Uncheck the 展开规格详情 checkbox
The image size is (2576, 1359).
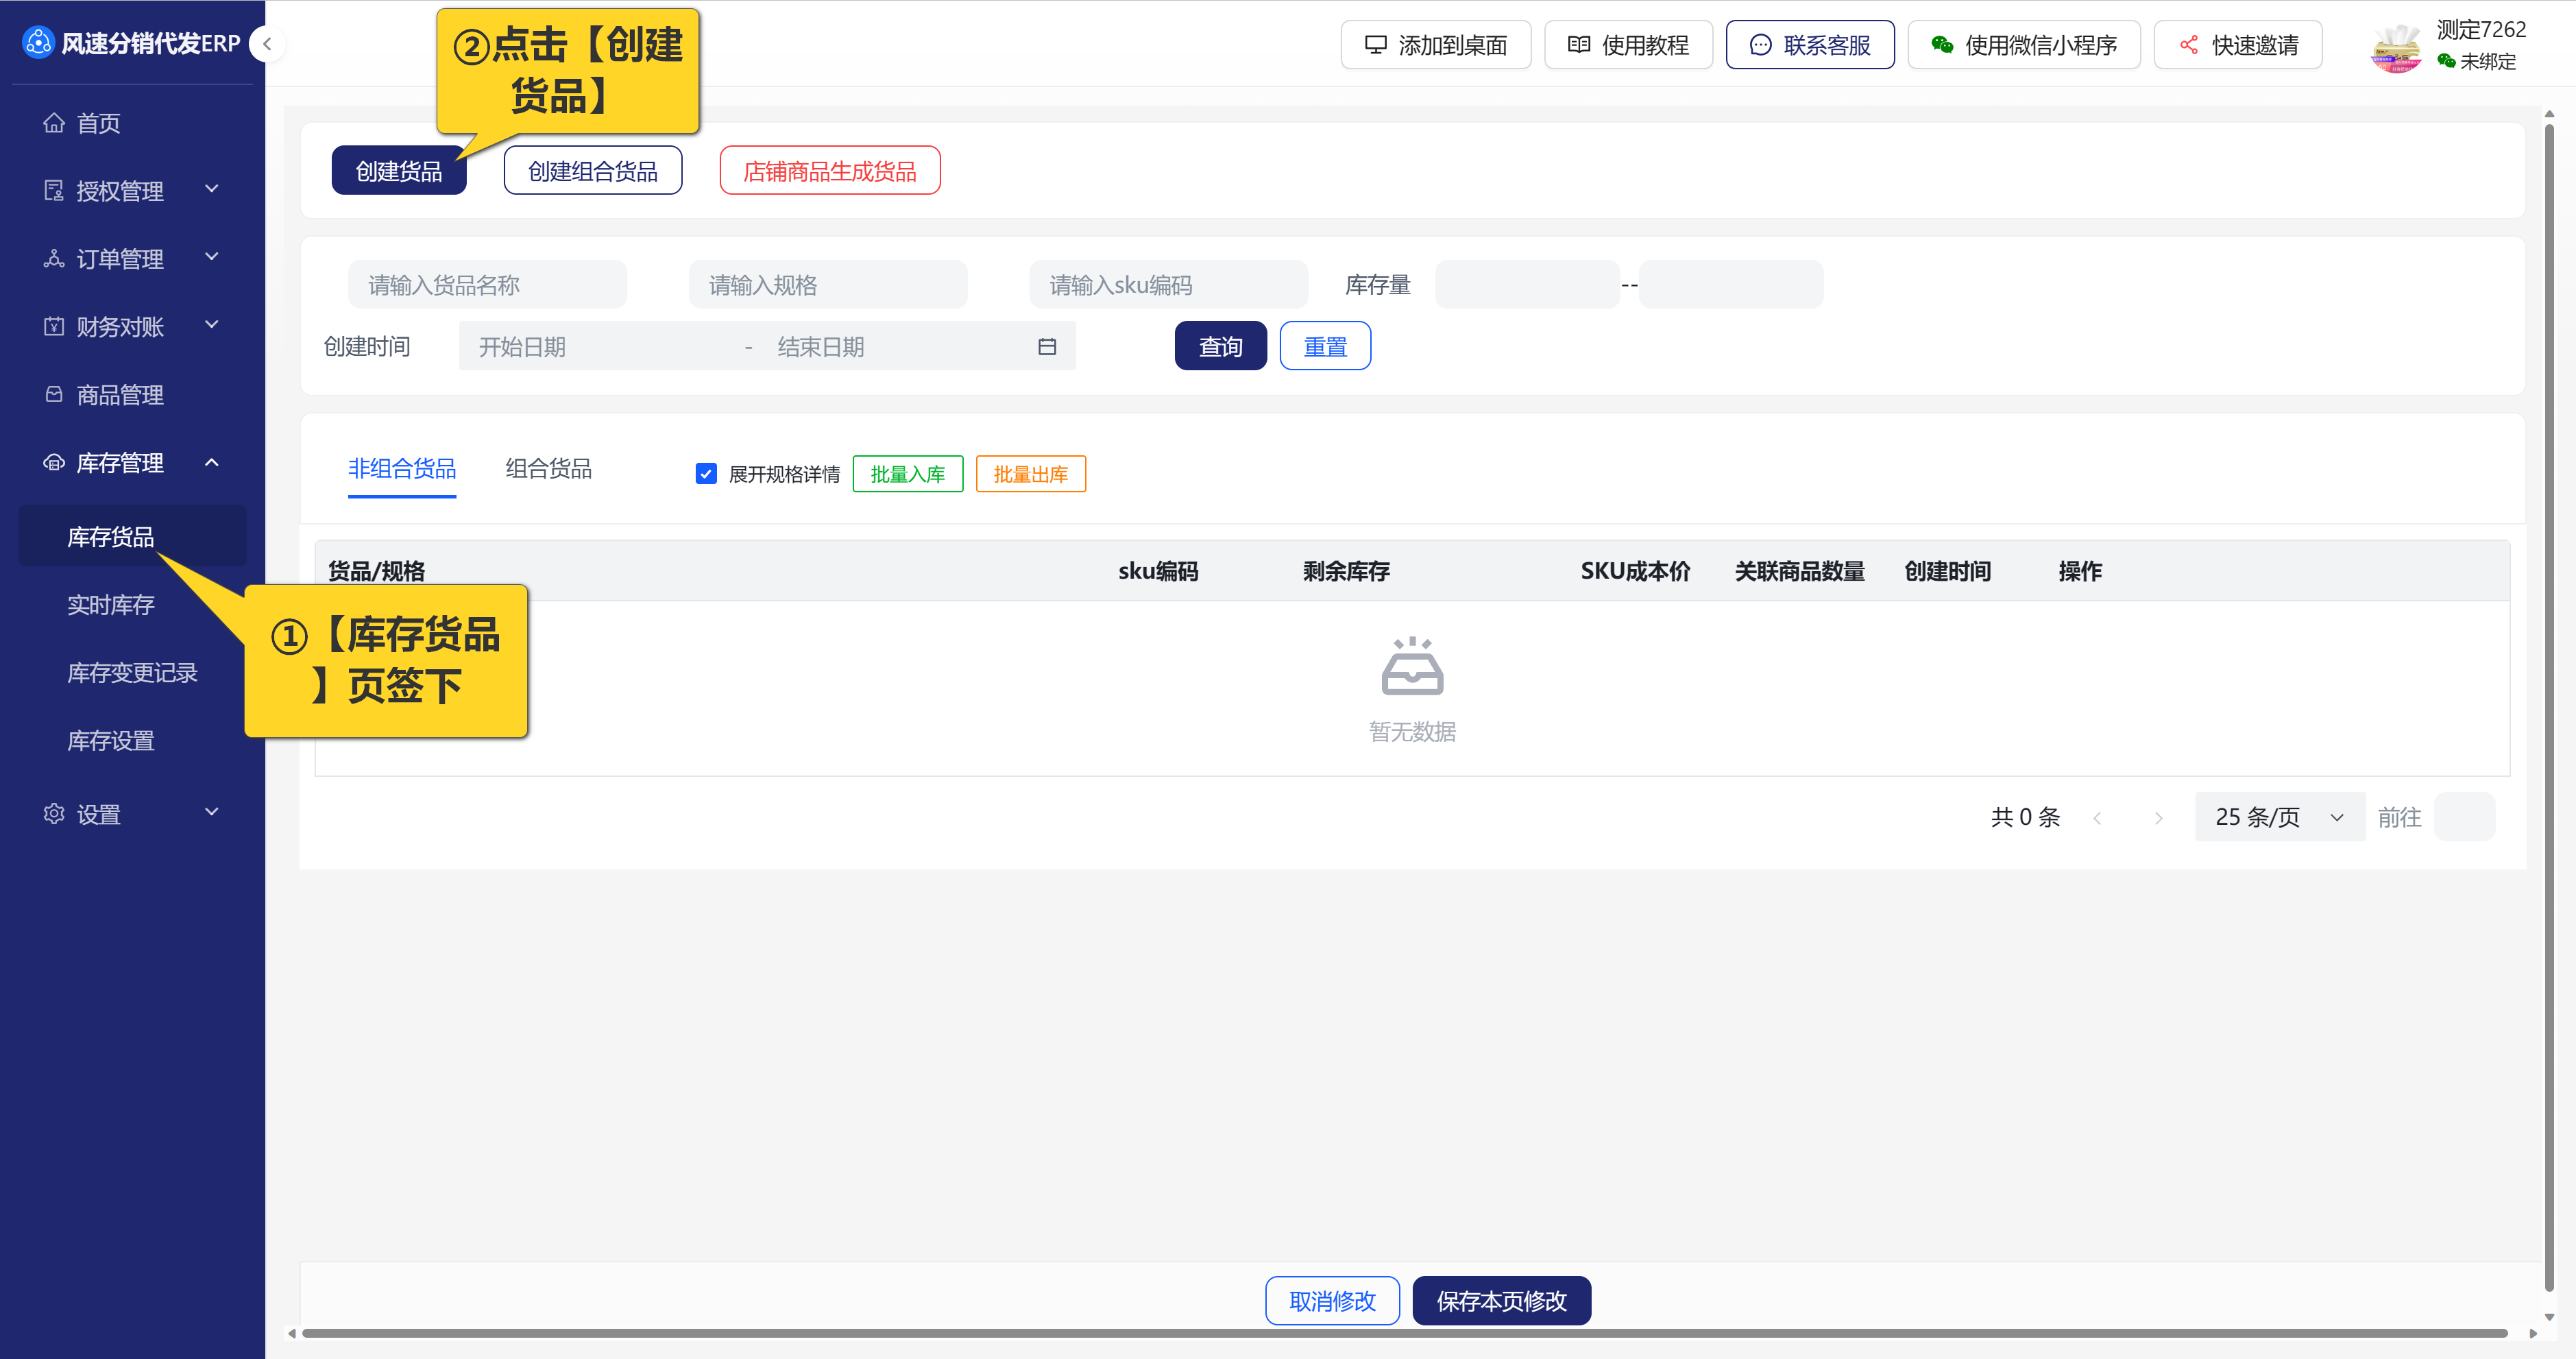point(706,474)
